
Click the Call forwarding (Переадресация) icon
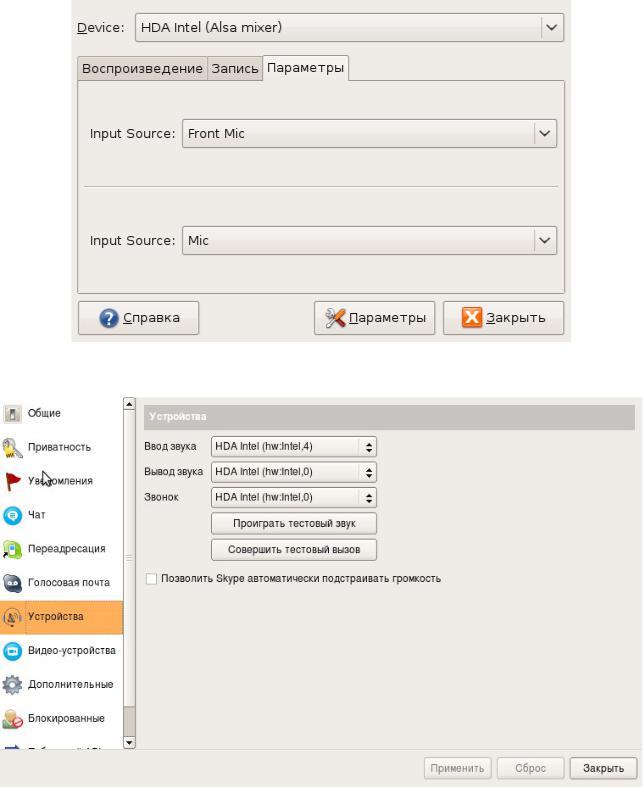[x=12, y=550]
